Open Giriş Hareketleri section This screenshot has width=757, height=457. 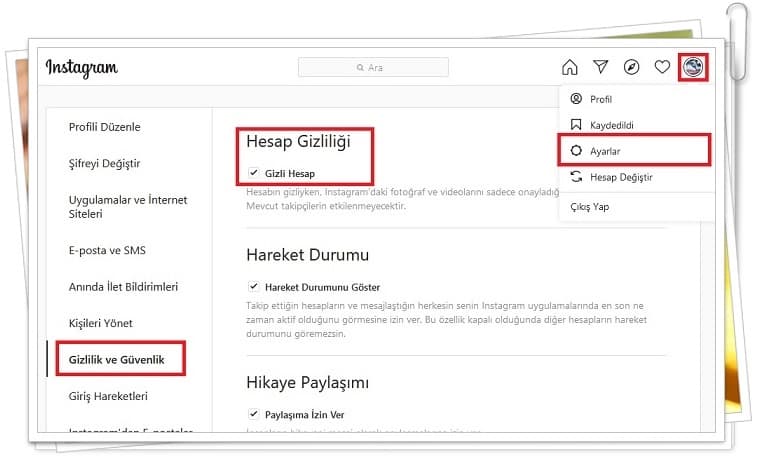click(x=108, y=396)
